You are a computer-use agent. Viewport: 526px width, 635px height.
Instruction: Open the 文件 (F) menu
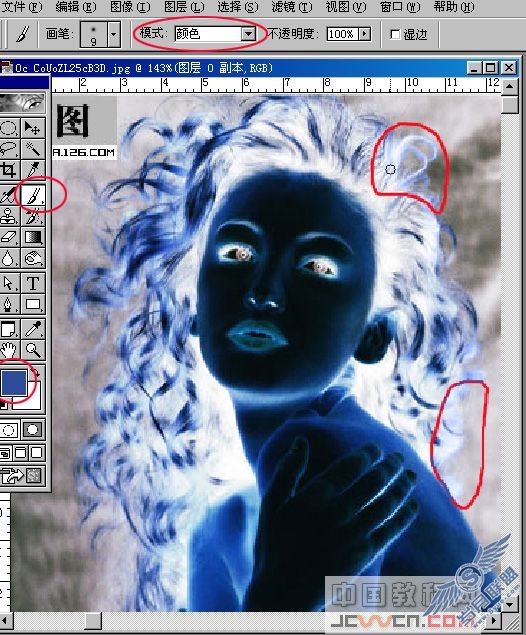21,6
